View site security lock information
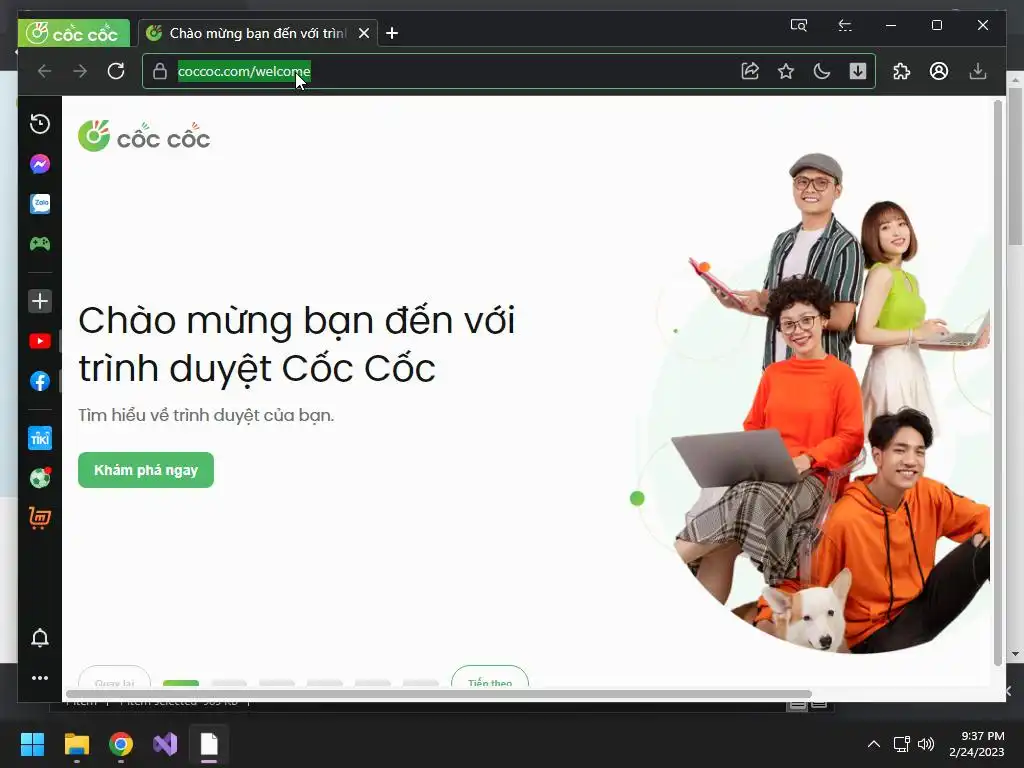Viewport: 1024px width, 768px height. [x=160, y=71]
